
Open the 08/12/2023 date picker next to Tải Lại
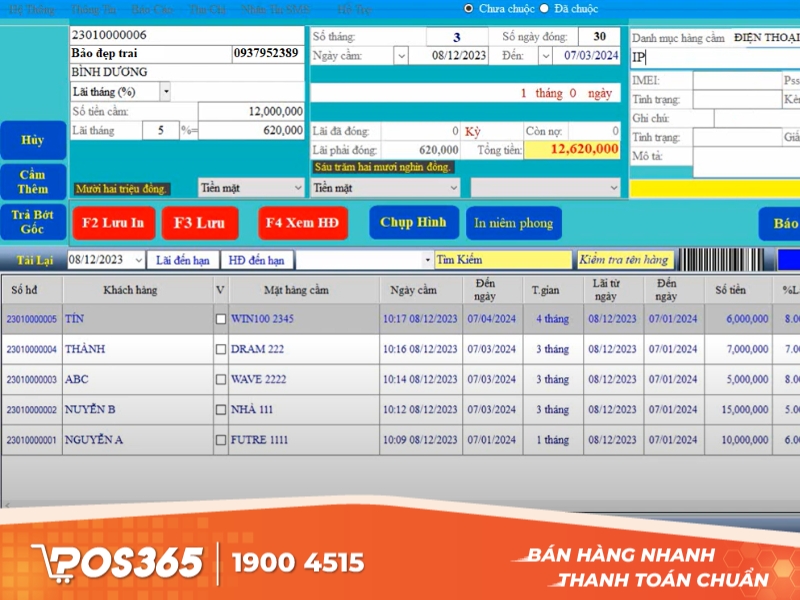(x=137, y=260)
